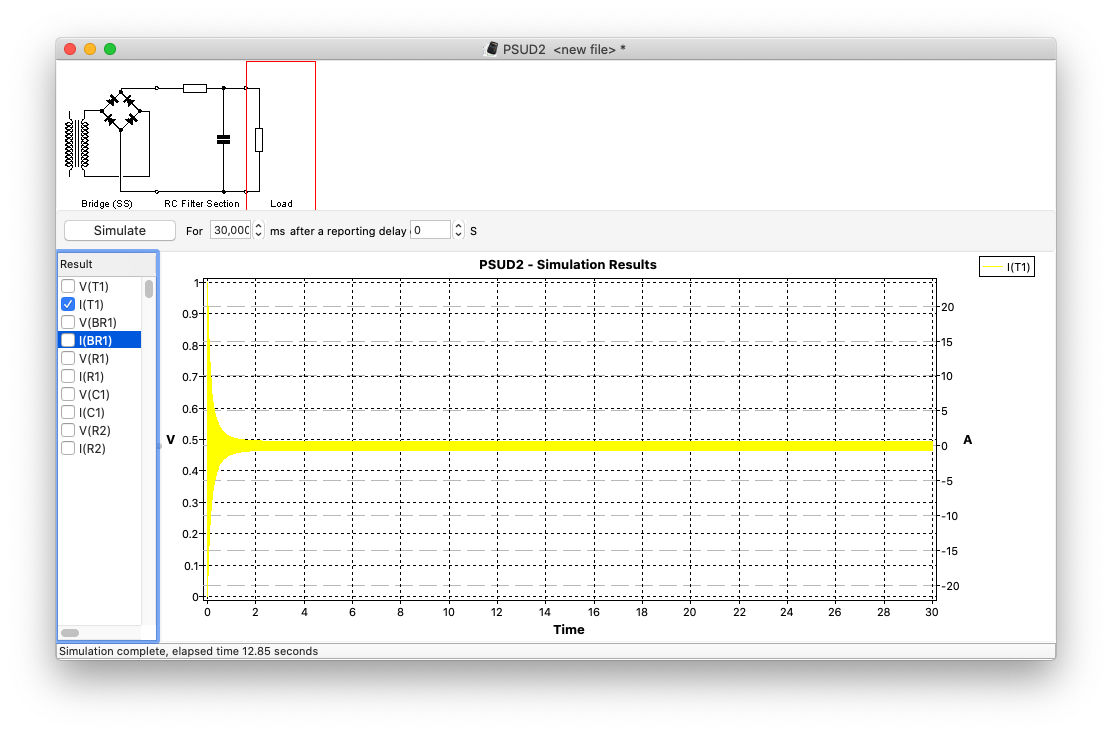Click the simulation duration stepper arrows

coord(259,230)
